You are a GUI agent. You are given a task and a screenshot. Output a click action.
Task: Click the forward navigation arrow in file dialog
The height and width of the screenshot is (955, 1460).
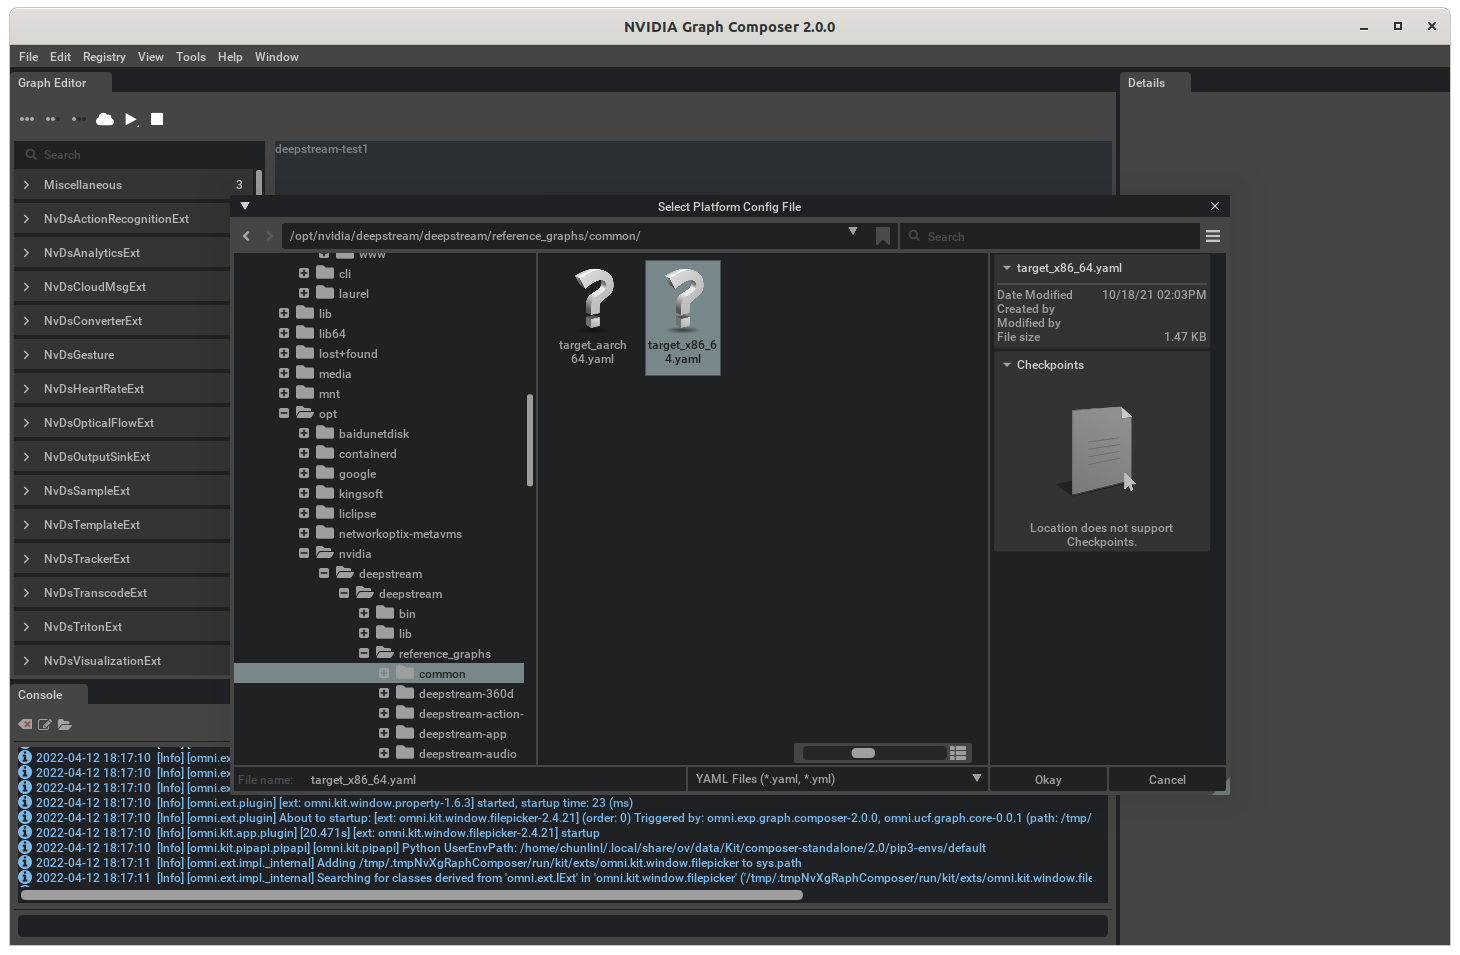[x=268, y=236]
